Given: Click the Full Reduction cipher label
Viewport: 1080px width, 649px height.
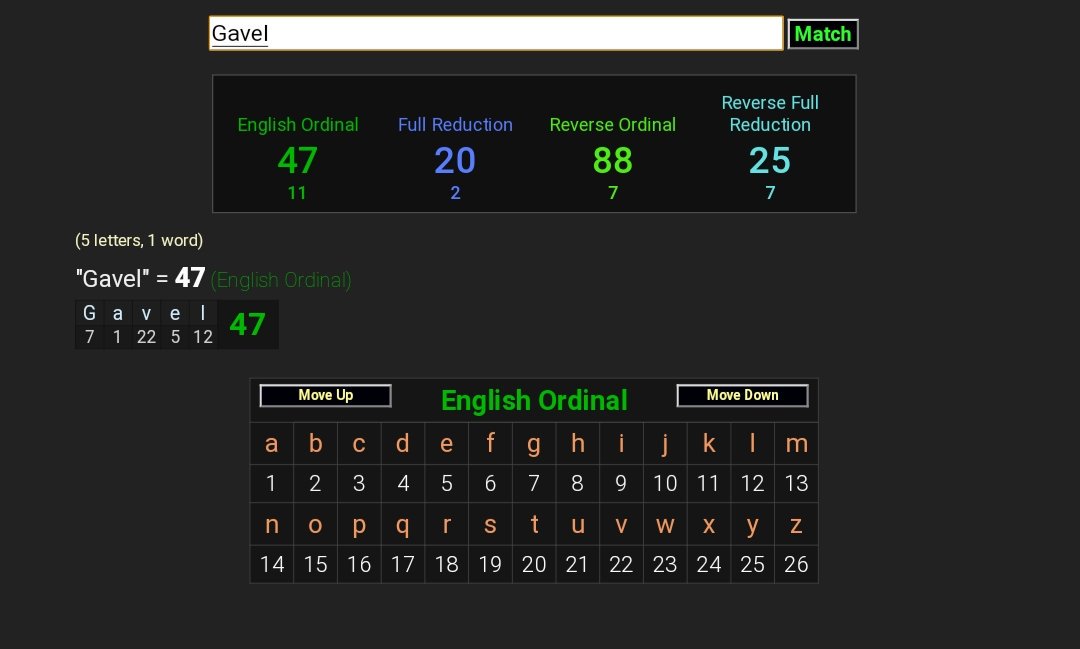Looking at the screenshot, I should pos(455,125).
